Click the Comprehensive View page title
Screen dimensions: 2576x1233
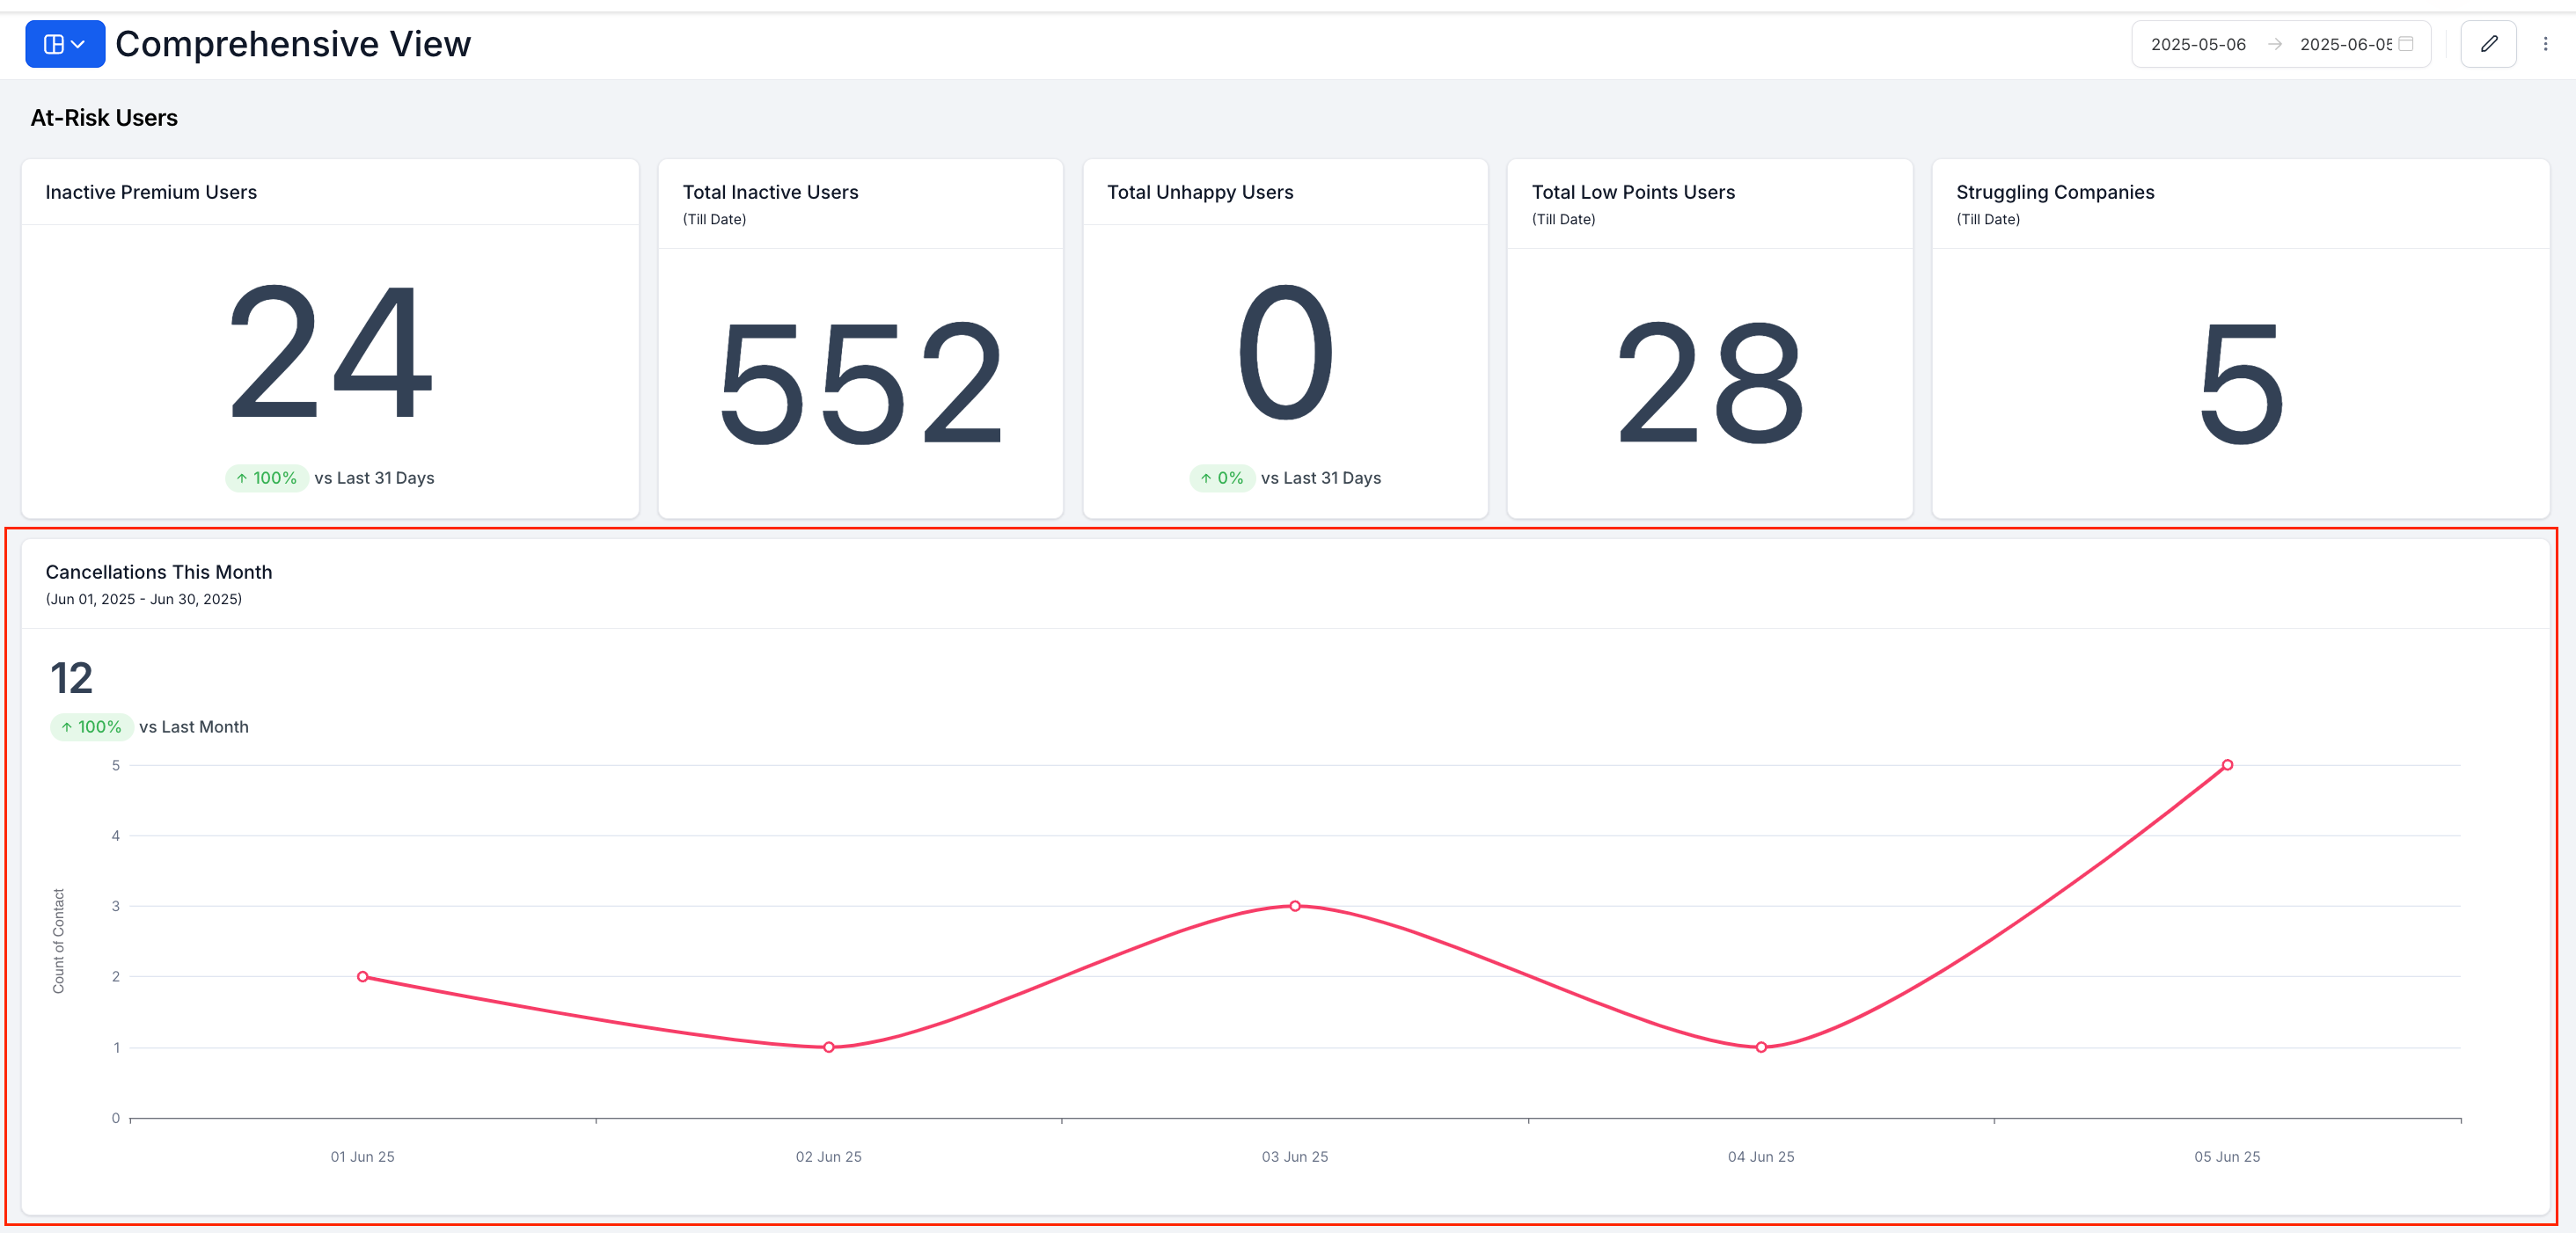pos(293,44)
